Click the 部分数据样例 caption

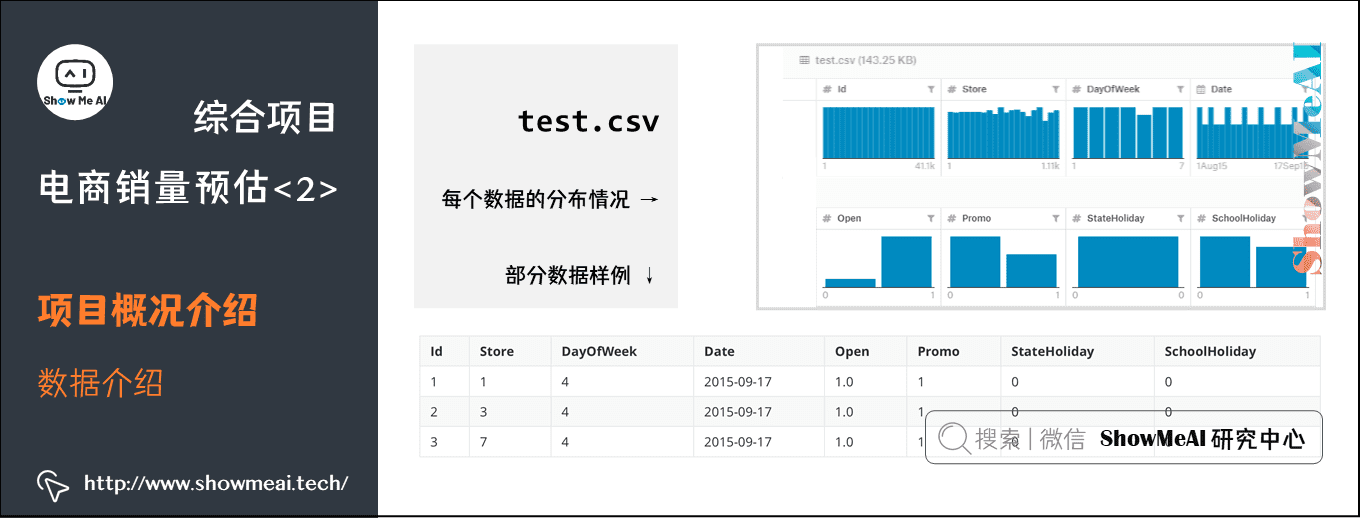[x=568, y=276]
